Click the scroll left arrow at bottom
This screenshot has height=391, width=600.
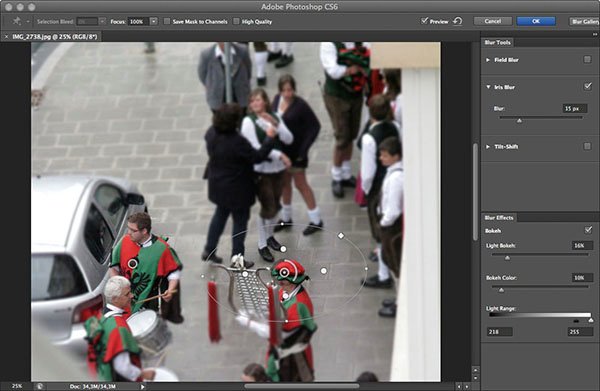click(459, 387)
